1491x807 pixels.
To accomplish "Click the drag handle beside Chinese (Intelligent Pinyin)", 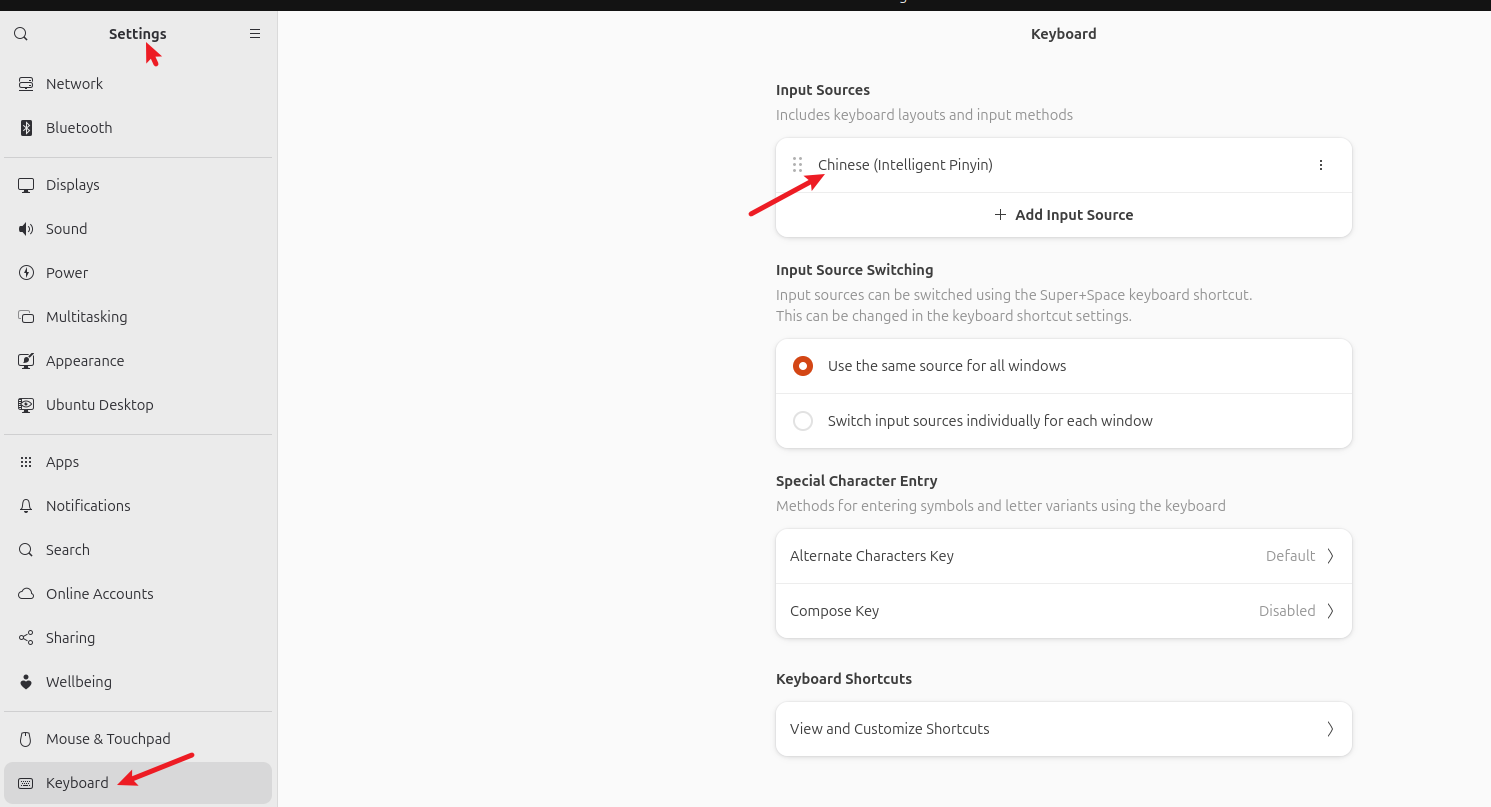I will tap(798, 165).
